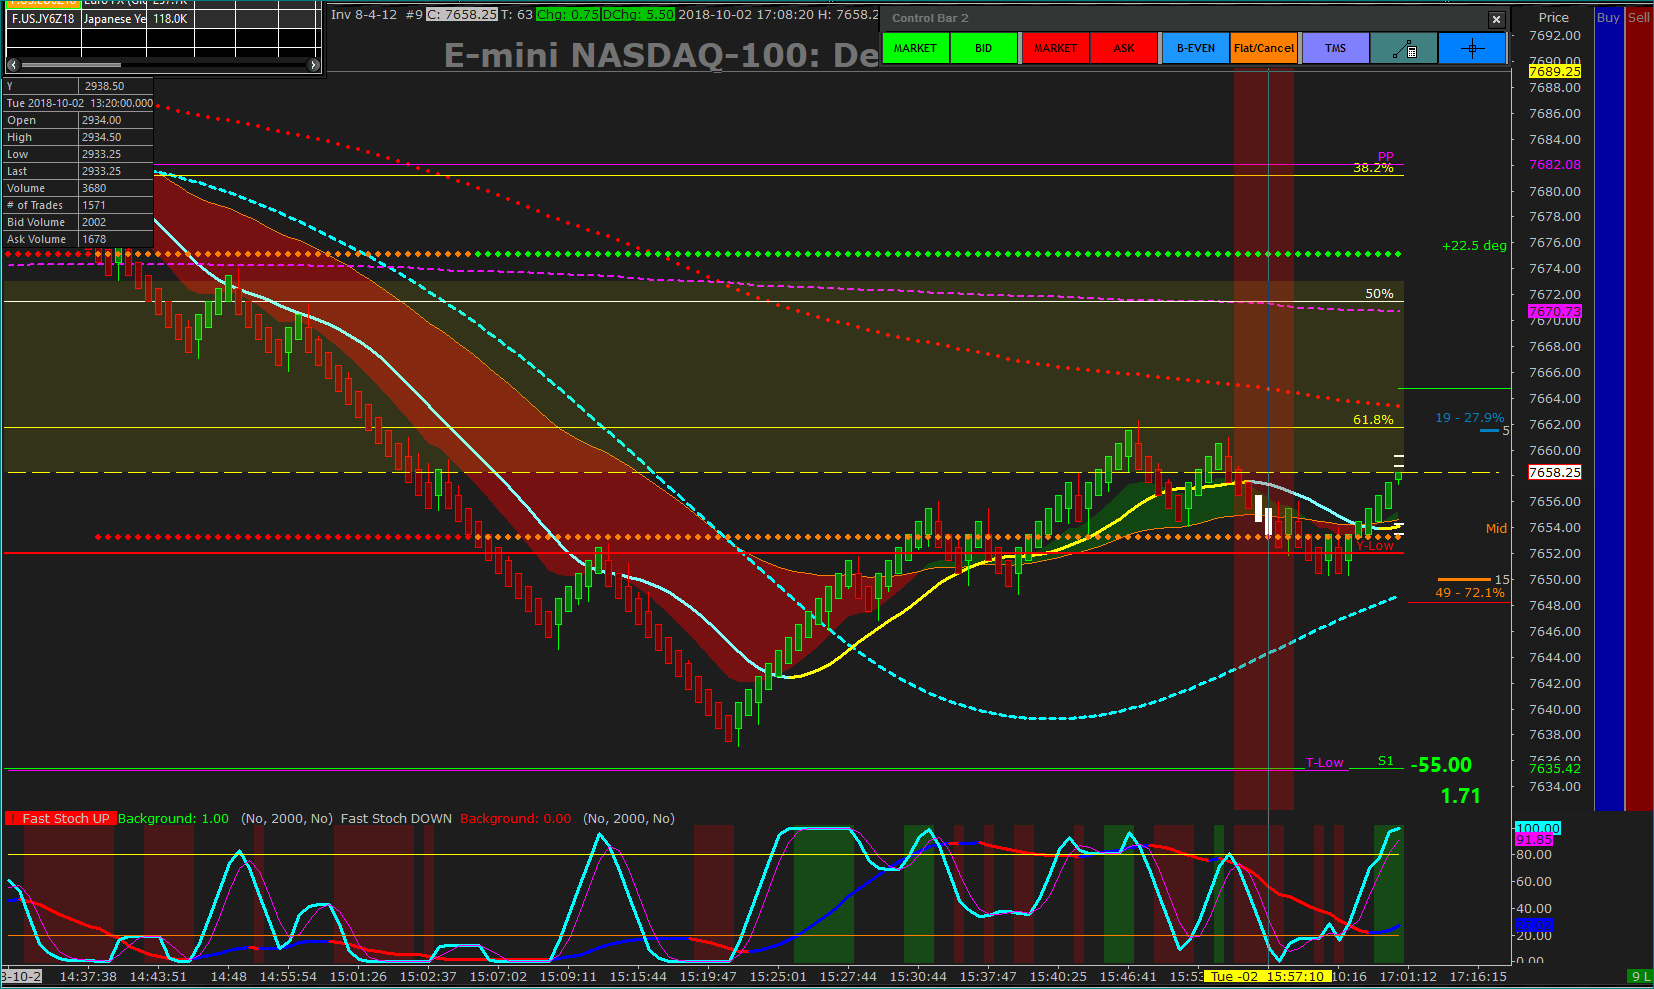Click the current price 7658.25 marker
Viewport: 1654px width, 989px height.
point(1555,472)
